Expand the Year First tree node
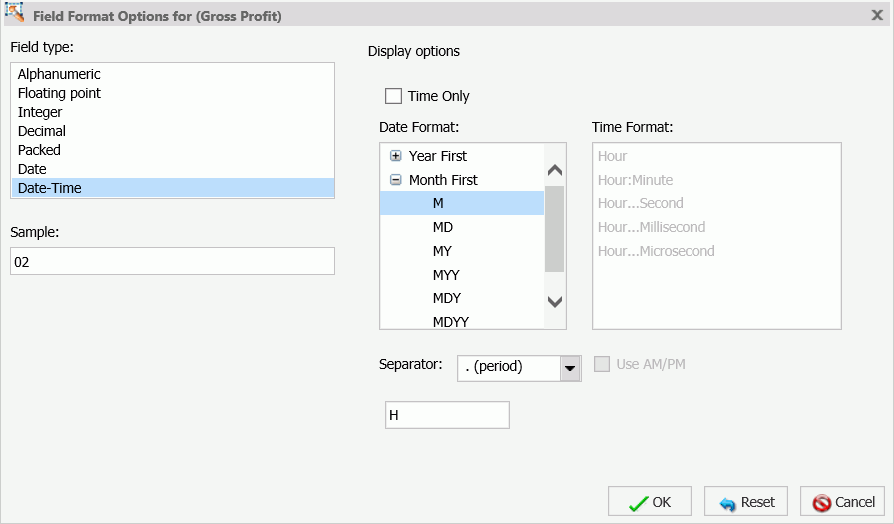This screenshot has width=894, height=524. tap(396, 156)
